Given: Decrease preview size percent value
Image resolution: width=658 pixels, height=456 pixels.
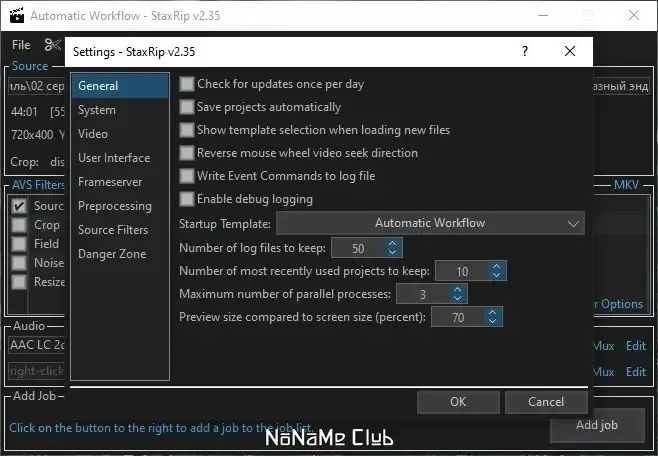Looking at the screenshot, I should (x=493, y=321).
